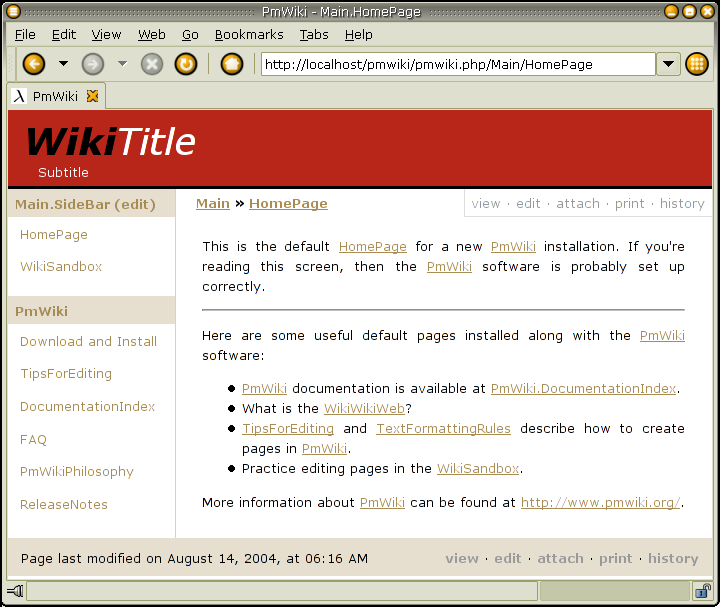Click HomePage link in first paragraph
Screen dimensions: 720x607
pos(372,247)
